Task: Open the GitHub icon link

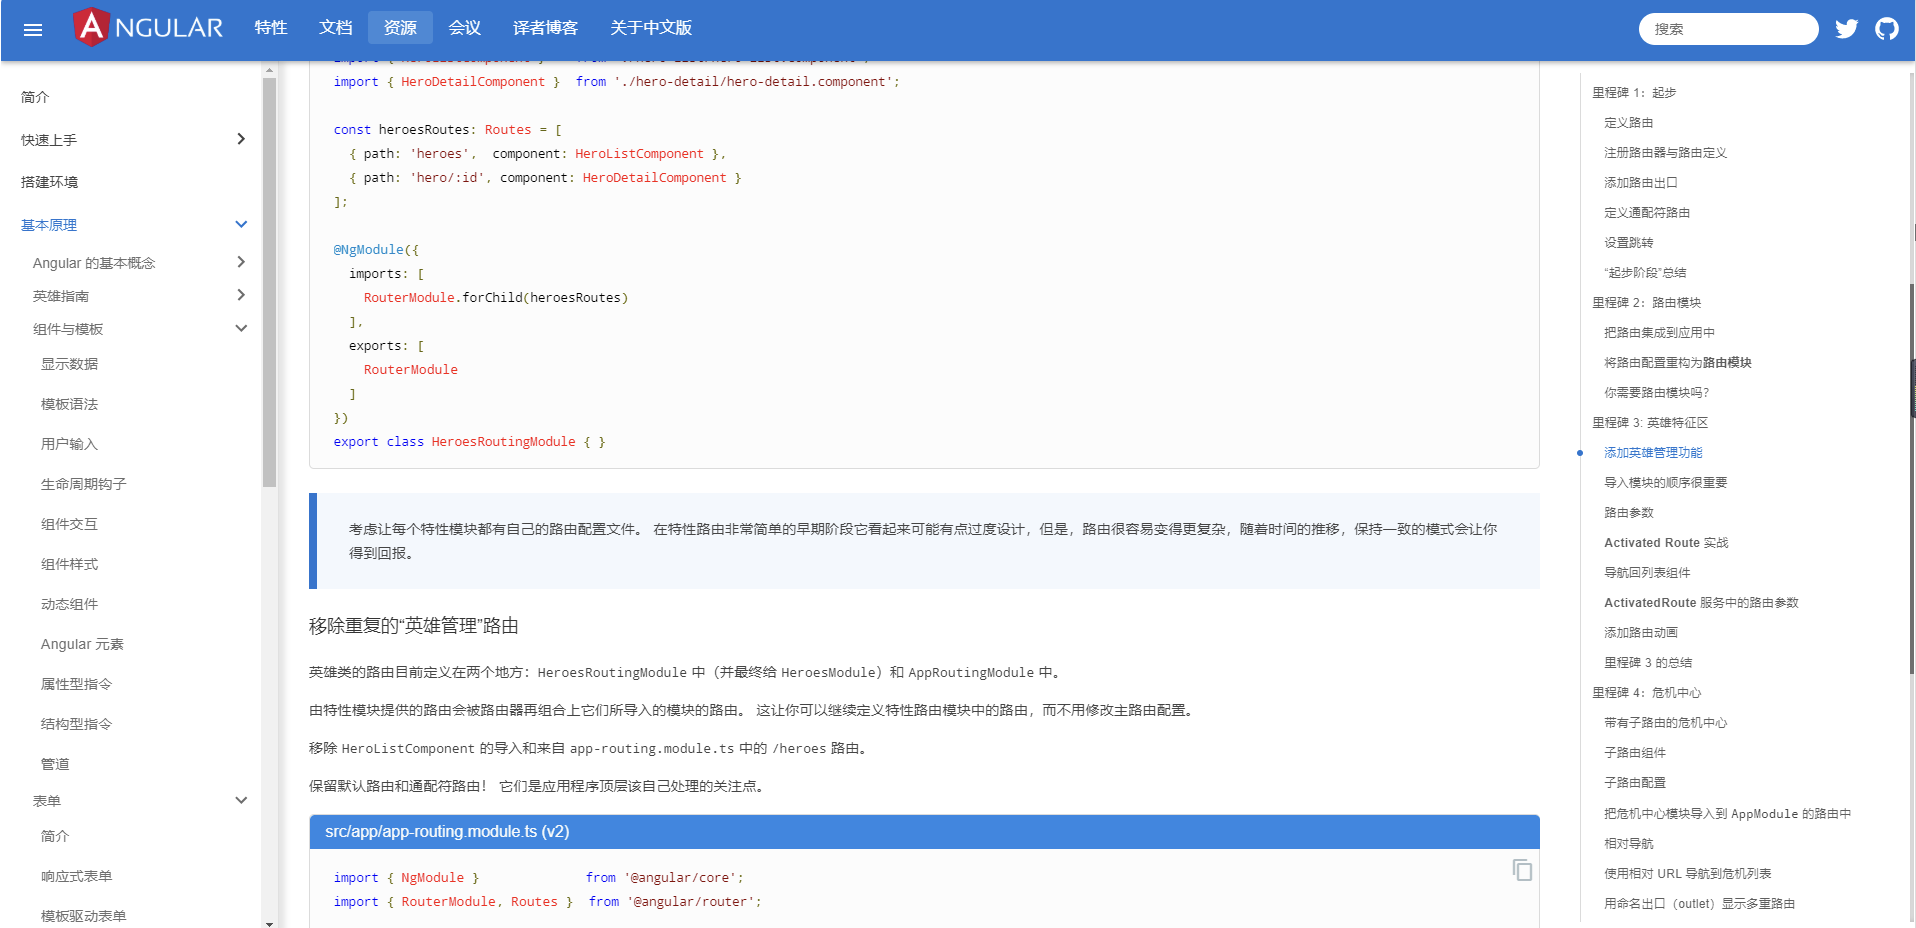Action: click(x=1886, y=29)
